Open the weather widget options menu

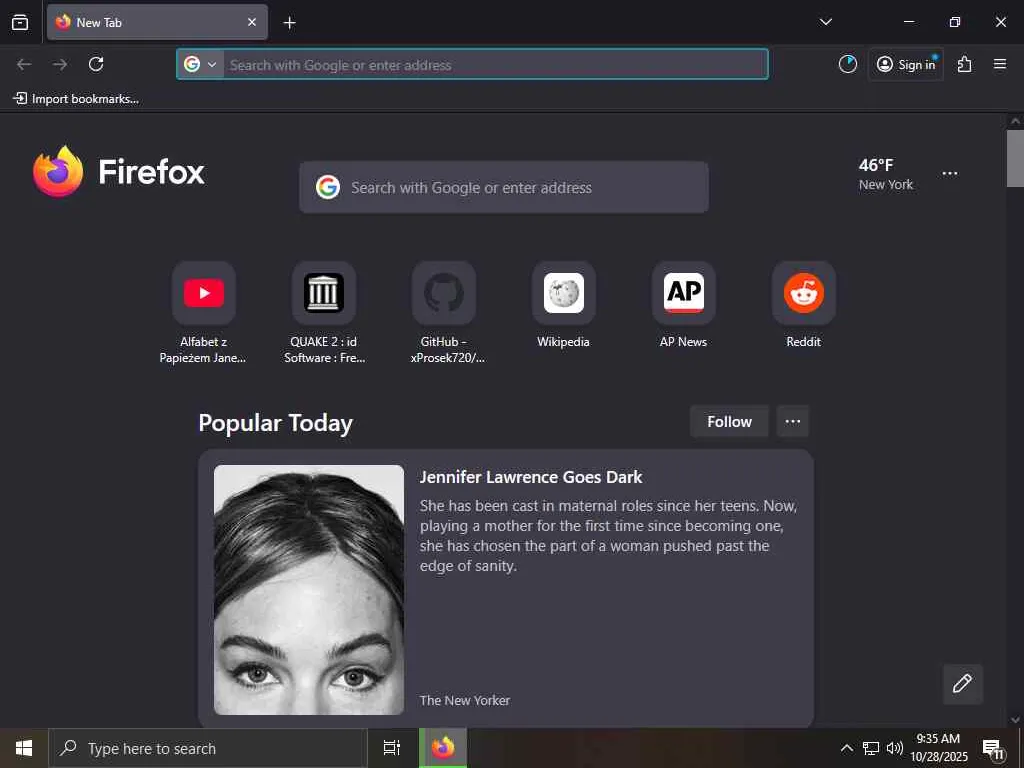[950, 174]
